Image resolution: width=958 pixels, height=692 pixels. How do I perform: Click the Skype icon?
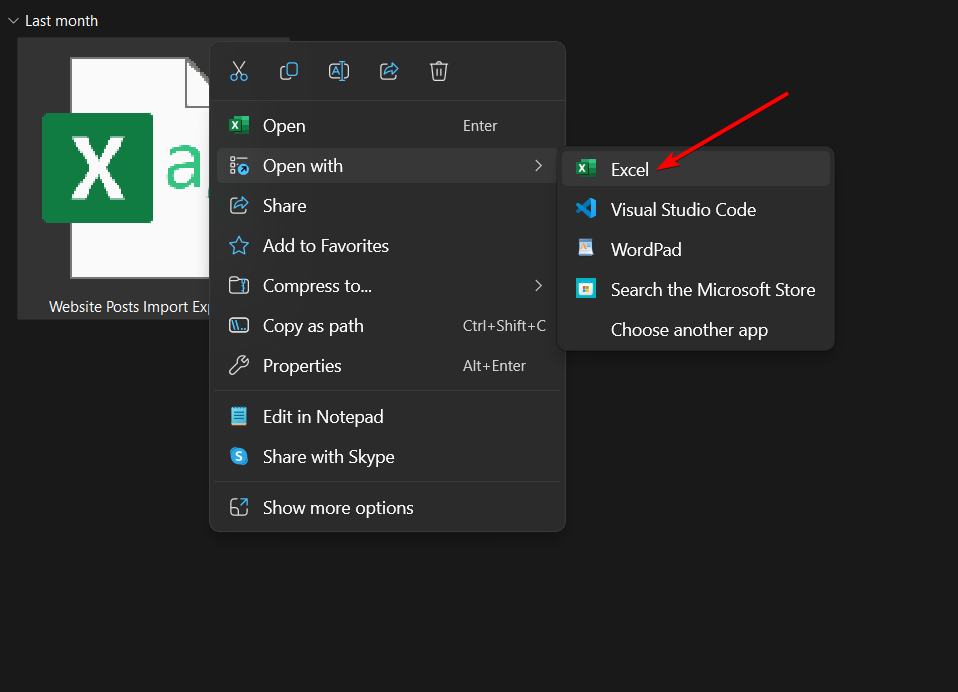239,456
